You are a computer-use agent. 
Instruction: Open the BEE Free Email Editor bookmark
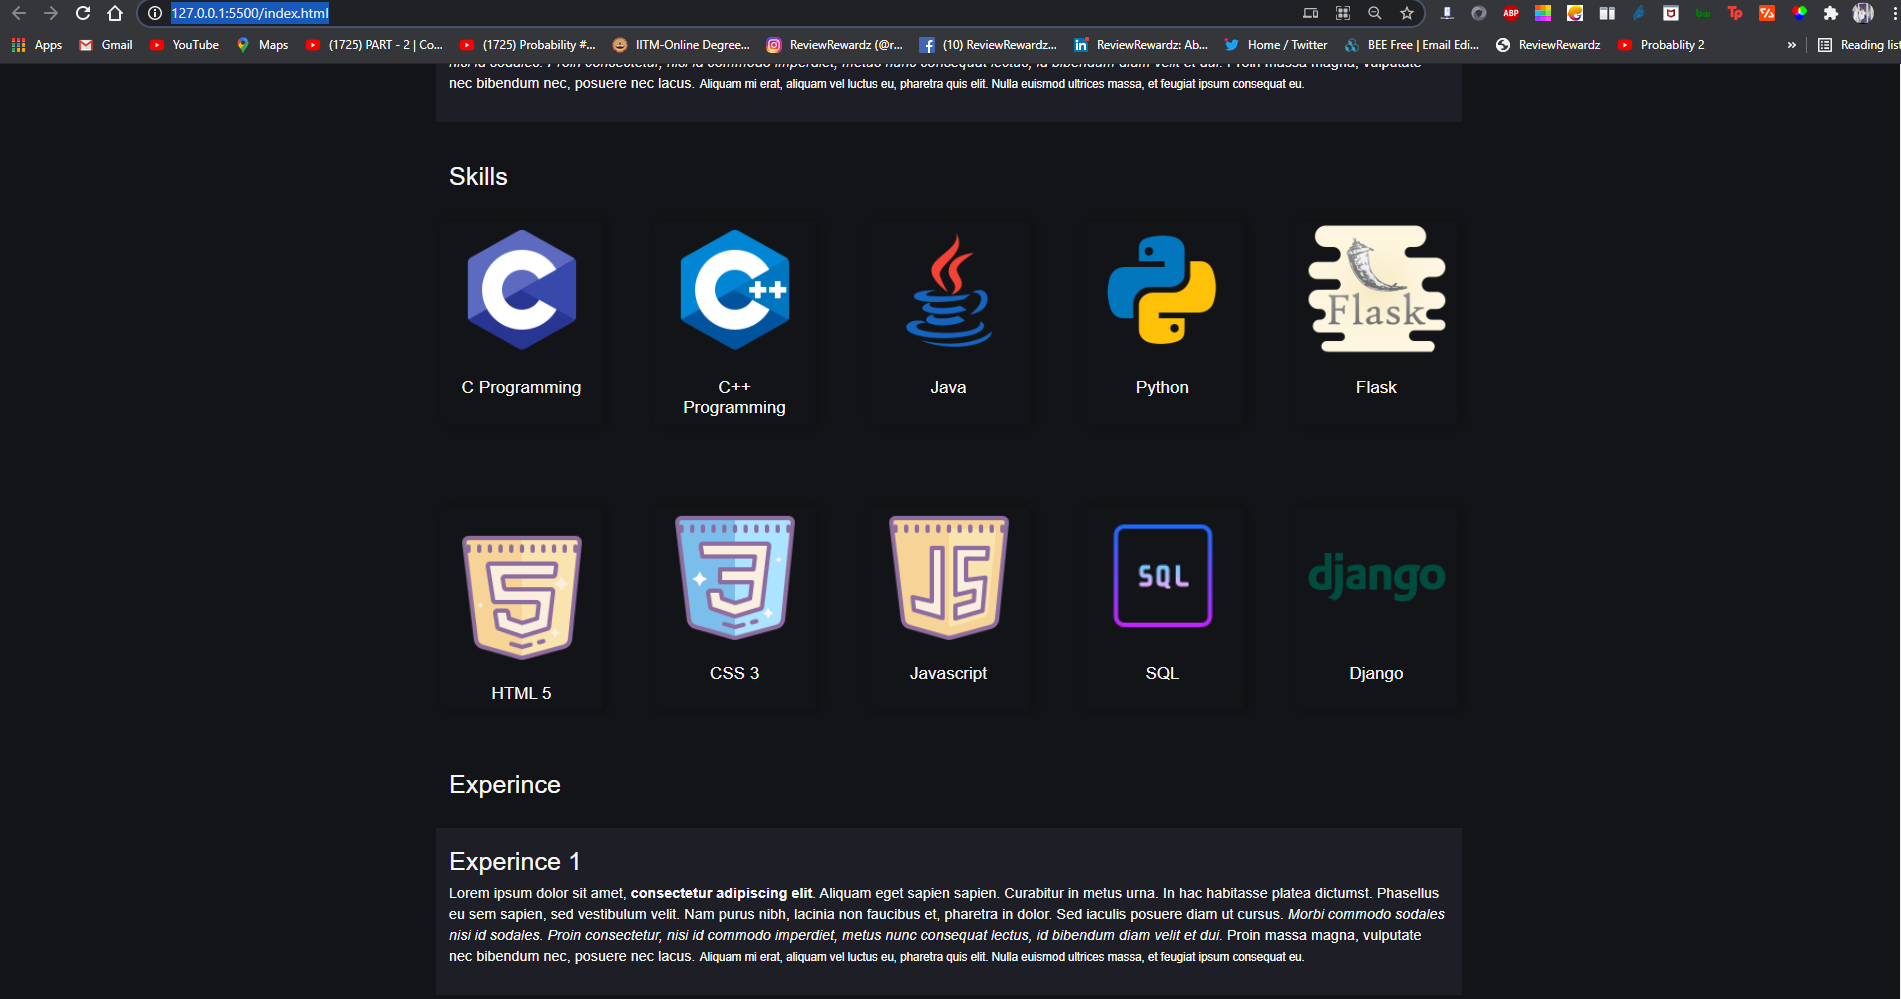pos(1412,45)
